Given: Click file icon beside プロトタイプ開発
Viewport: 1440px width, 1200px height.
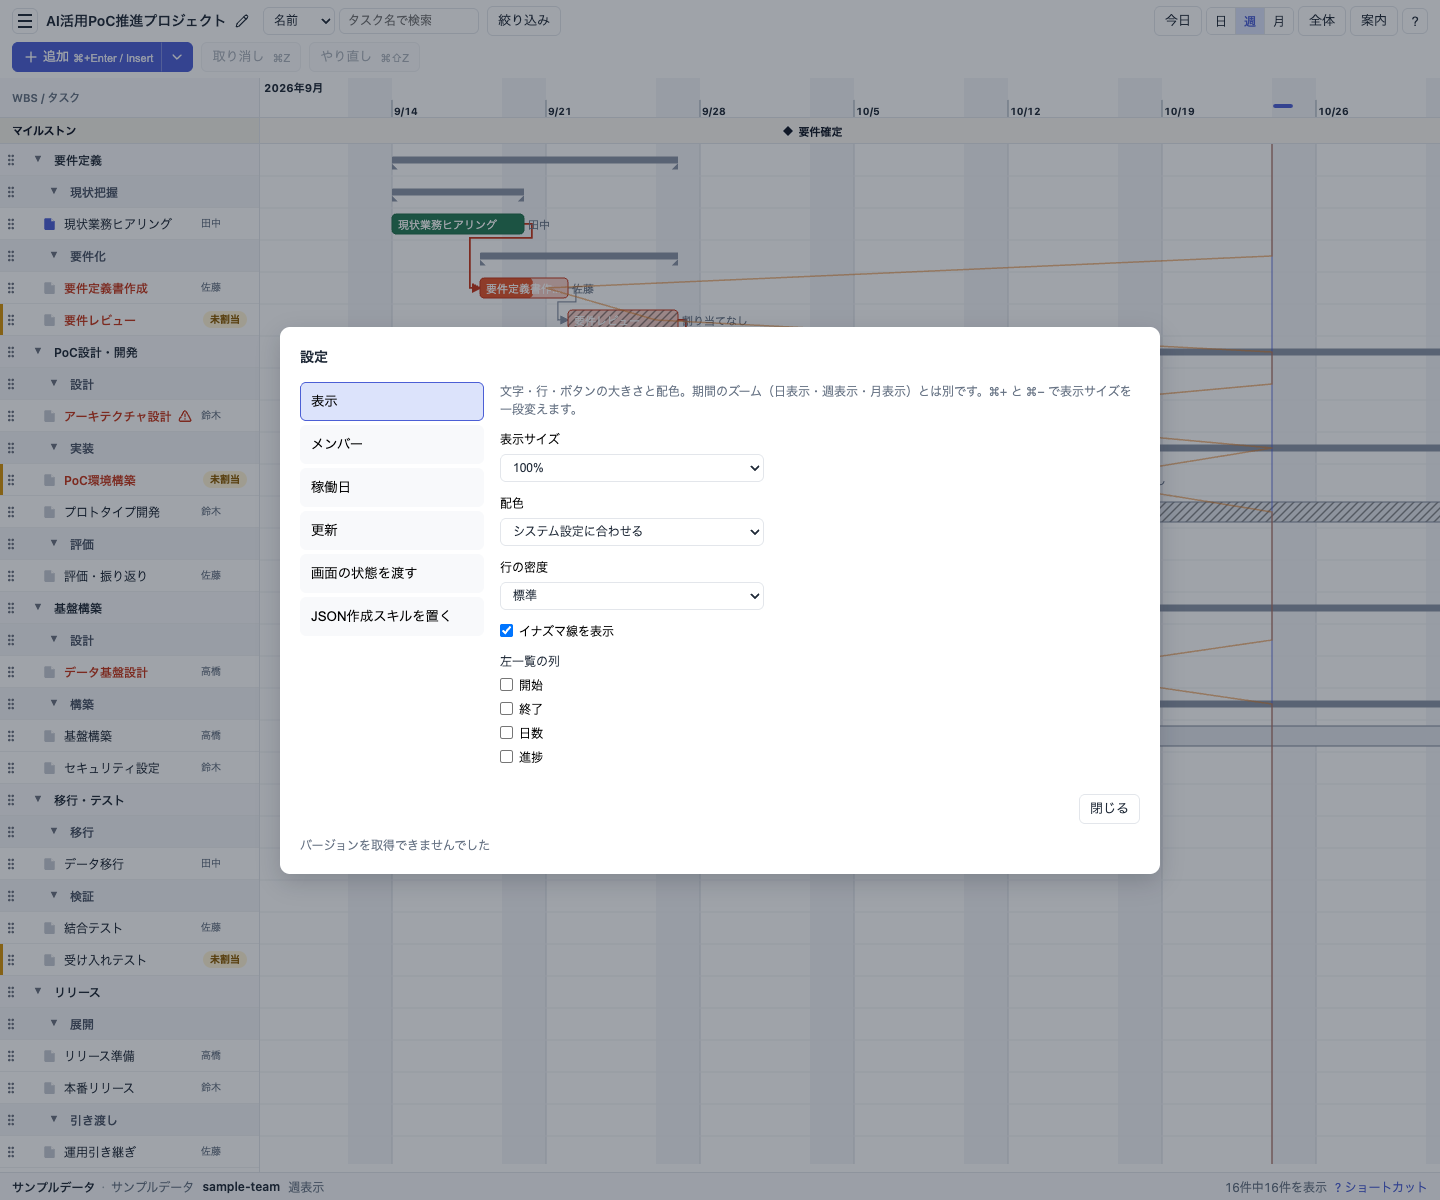Looking at the screenshot, I should click(49, 512).
